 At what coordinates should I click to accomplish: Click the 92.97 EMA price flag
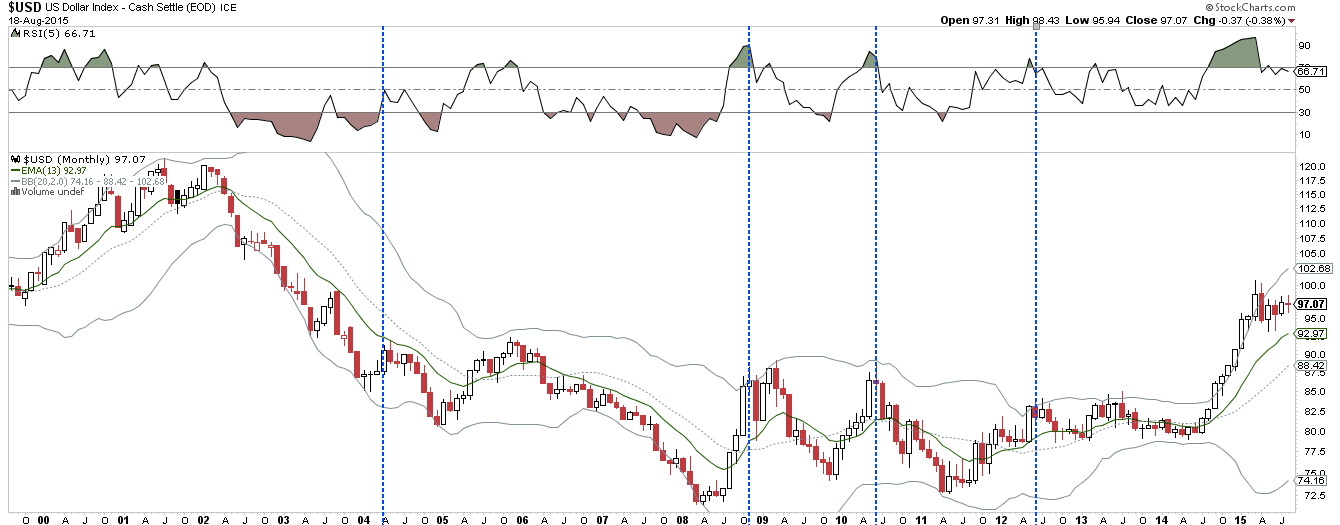(1310, 333)
